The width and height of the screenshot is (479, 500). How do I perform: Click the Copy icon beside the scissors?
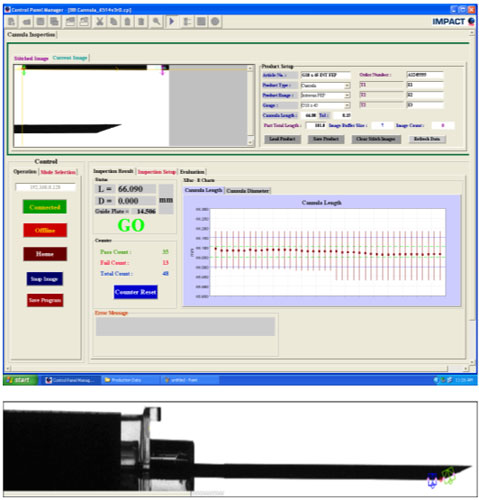pyautogui.click(x=114, y=22)
